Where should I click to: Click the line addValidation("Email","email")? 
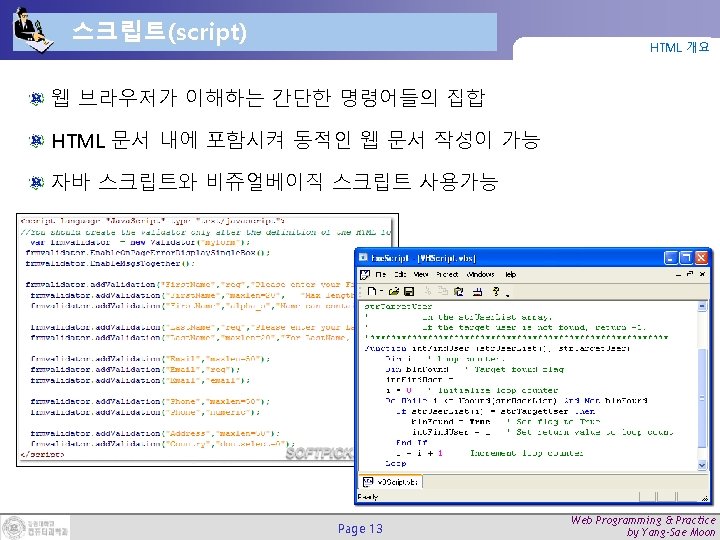140,380
